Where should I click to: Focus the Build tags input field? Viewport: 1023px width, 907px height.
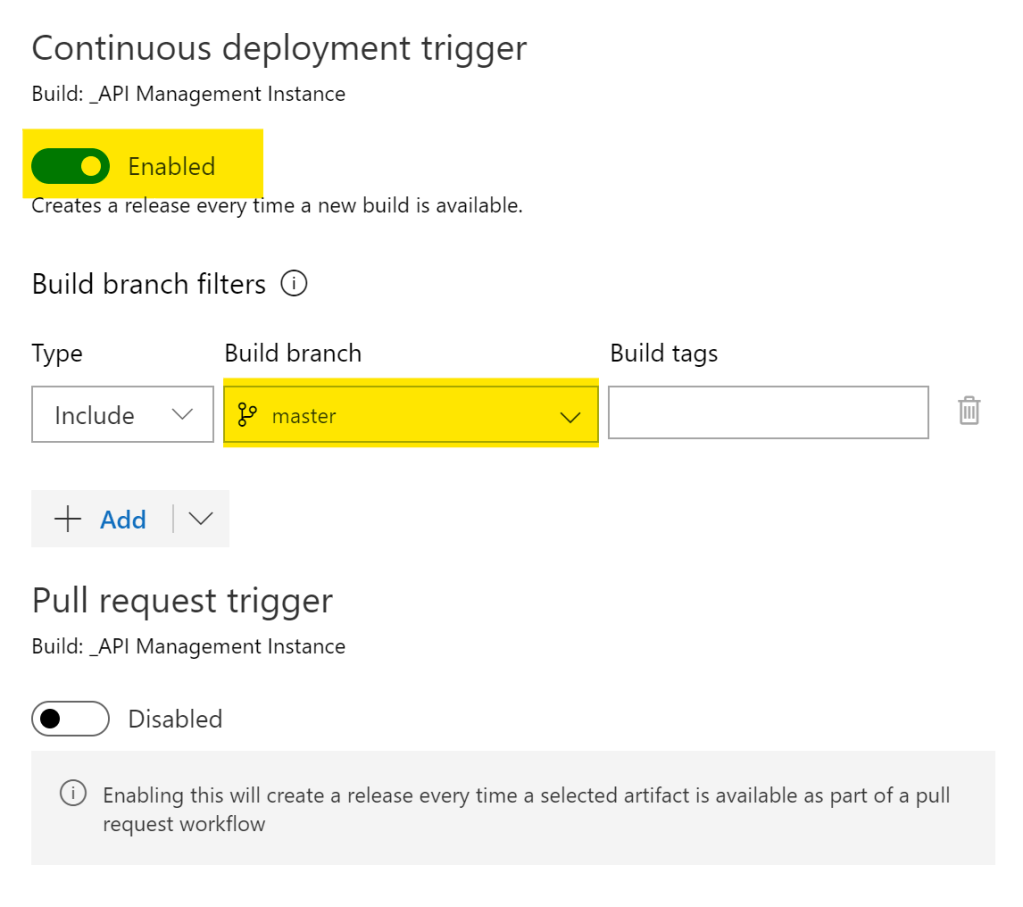pos(767,412)
